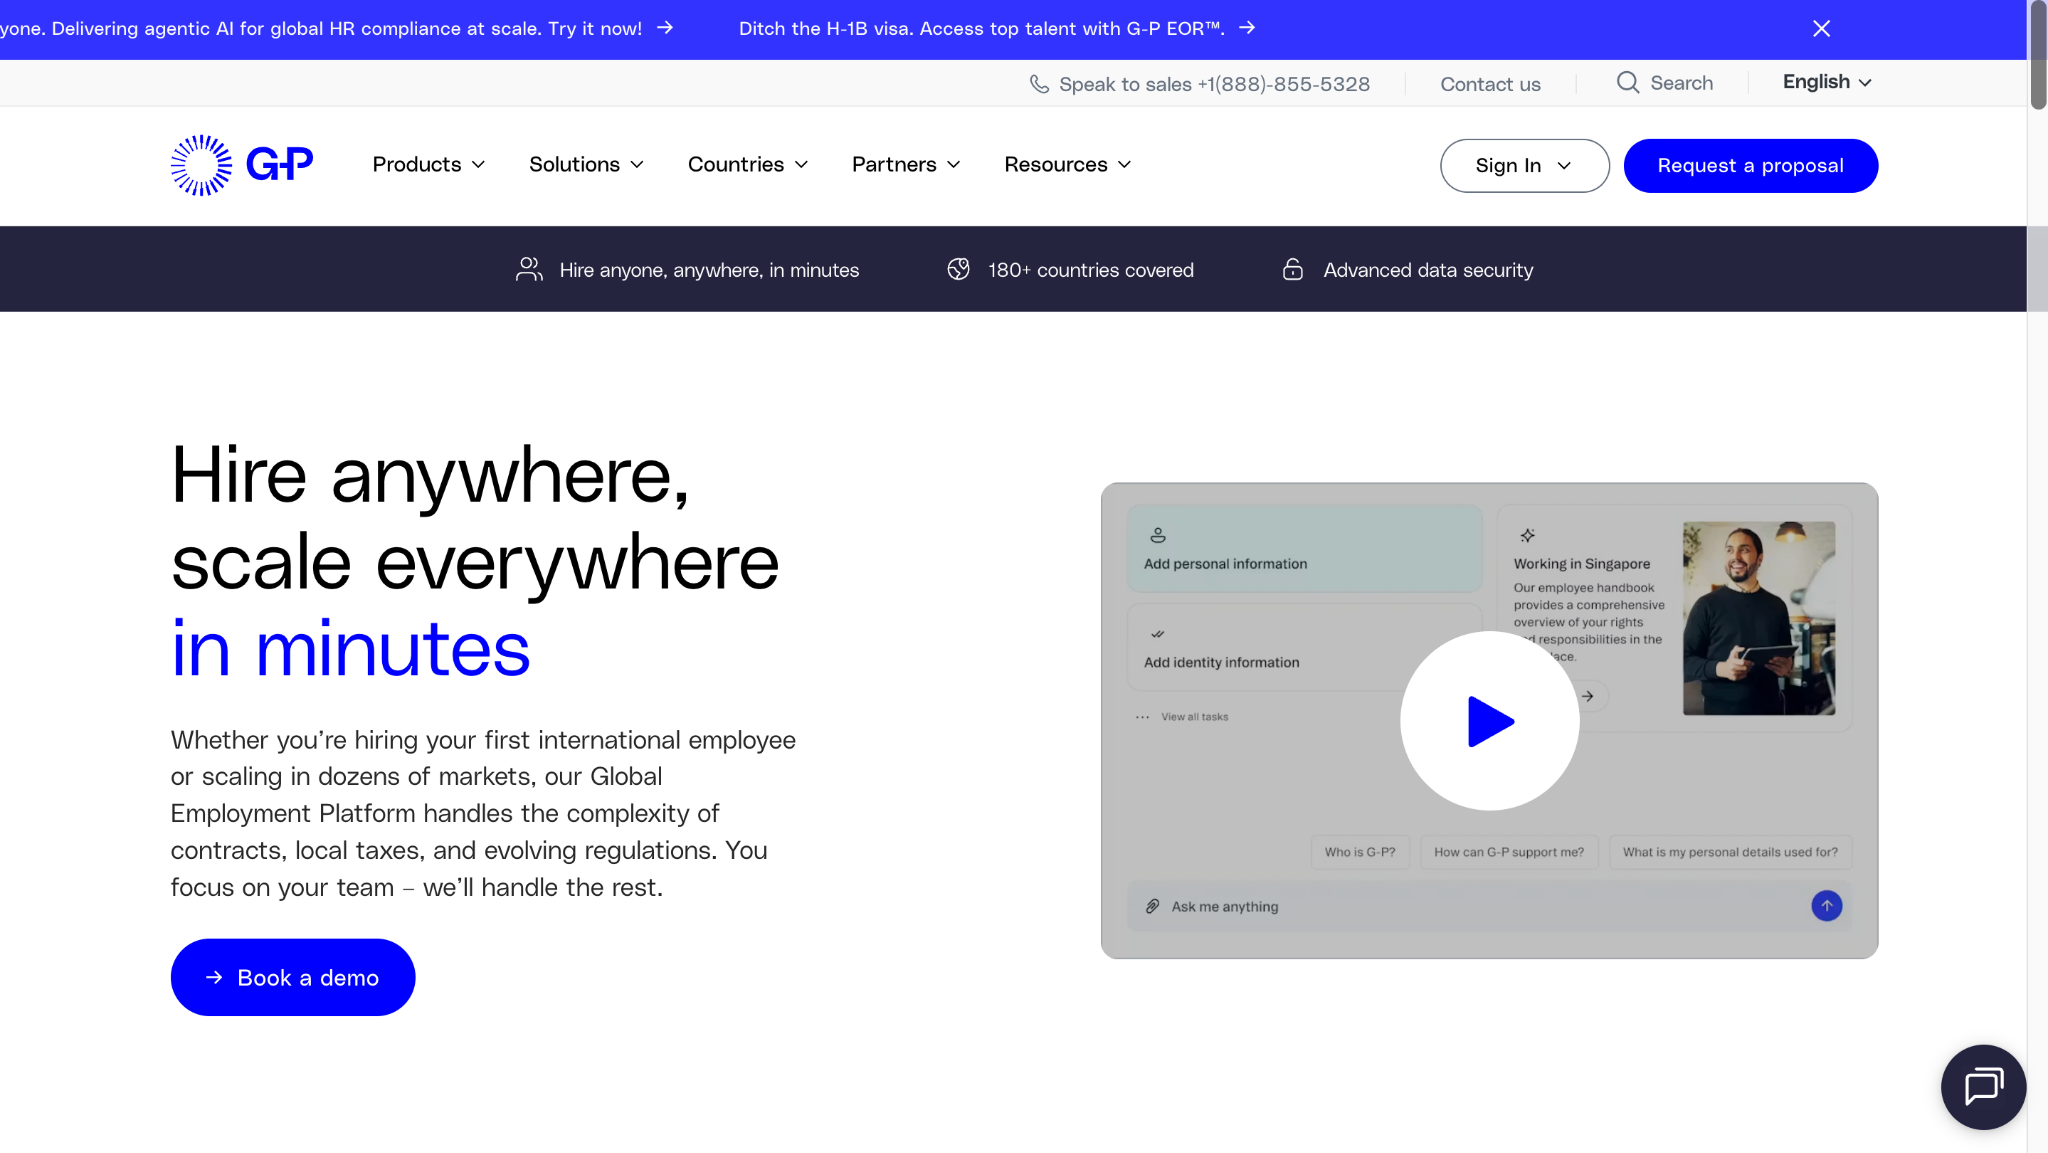
Task: Expand the Solutions menu
Action: coord(586,165)
